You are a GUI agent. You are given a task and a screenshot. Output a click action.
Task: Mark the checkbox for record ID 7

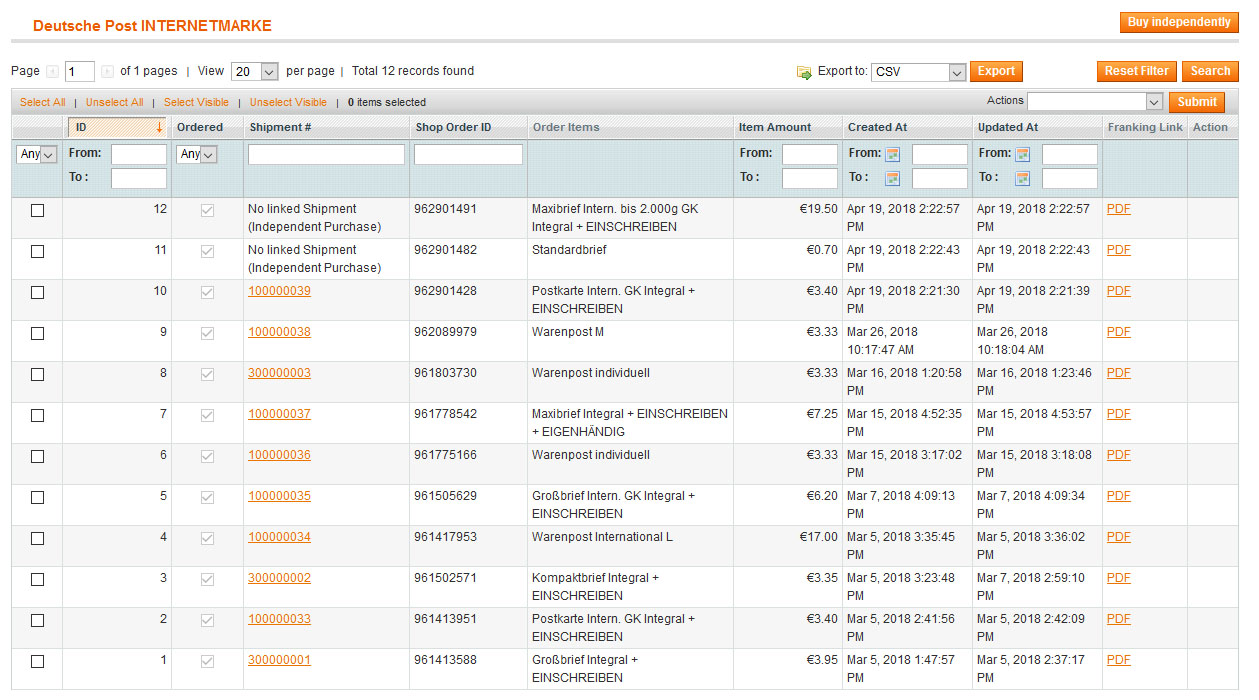(x=37, y=415)
